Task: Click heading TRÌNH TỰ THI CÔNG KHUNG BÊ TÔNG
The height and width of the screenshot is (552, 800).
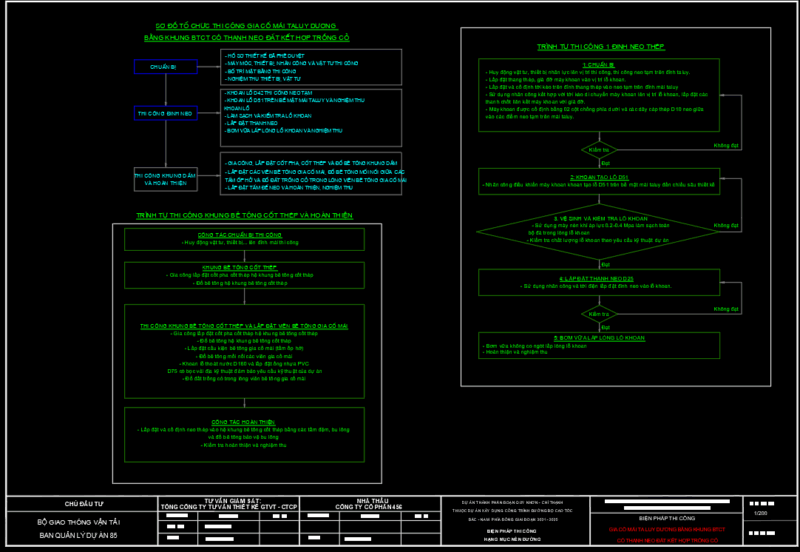Action: pos(244,214)
